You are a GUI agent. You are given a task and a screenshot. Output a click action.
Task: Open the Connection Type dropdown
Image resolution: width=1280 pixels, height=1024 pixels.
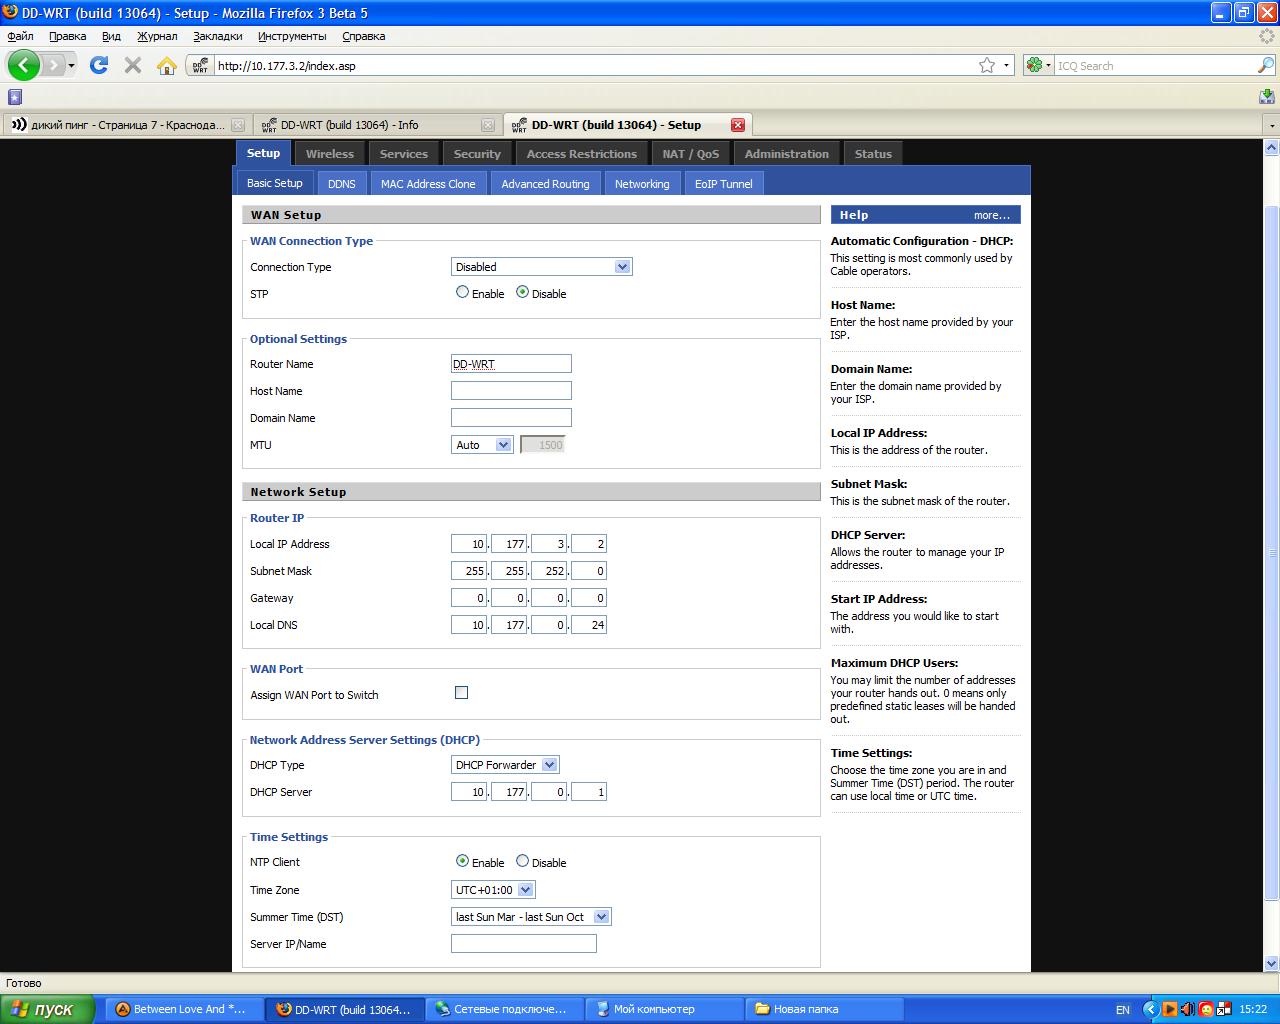[542, 267]
